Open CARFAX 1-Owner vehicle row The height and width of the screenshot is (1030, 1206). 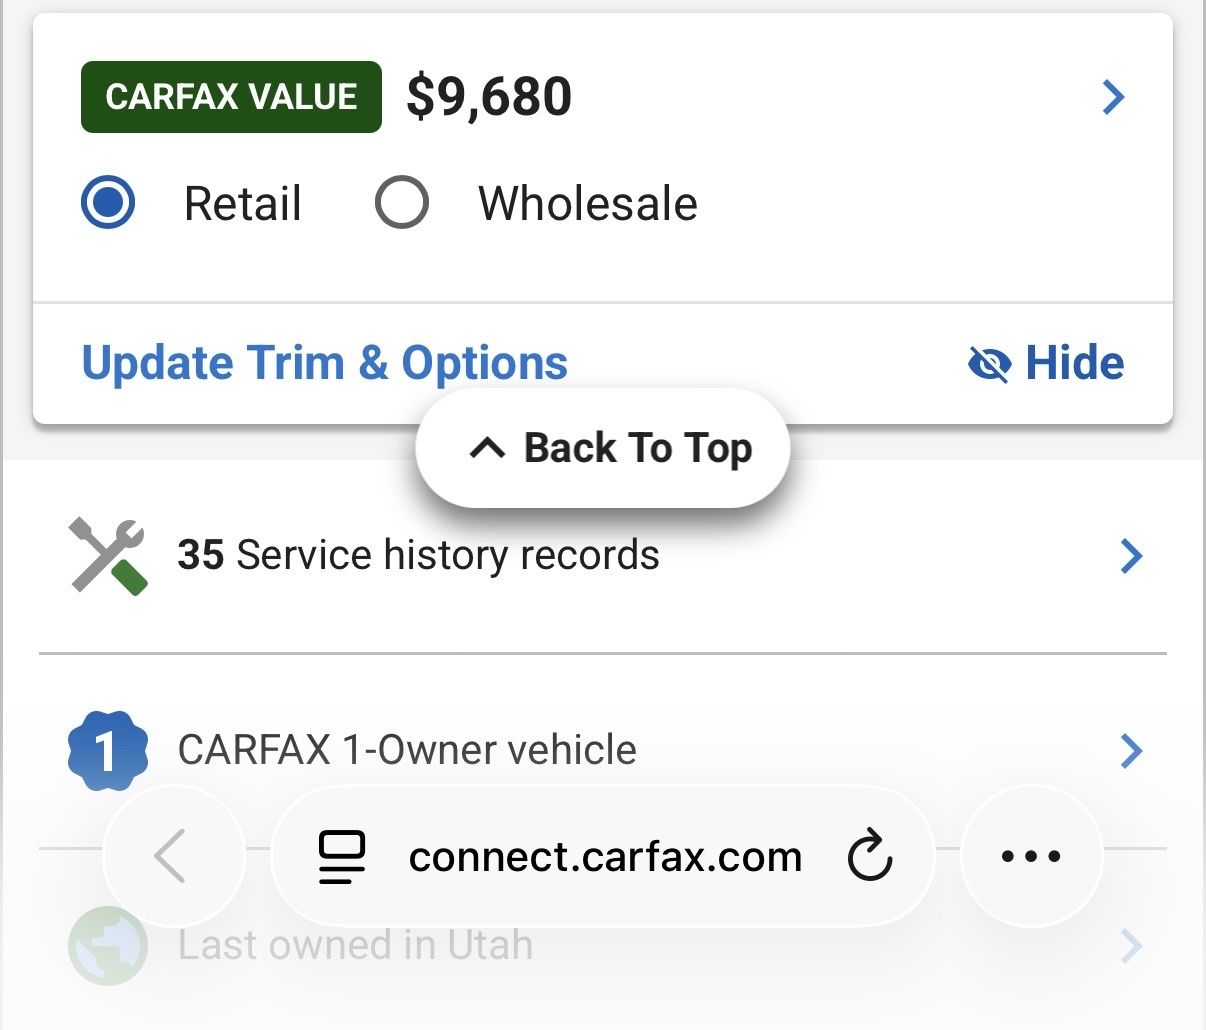pos(407,750)
